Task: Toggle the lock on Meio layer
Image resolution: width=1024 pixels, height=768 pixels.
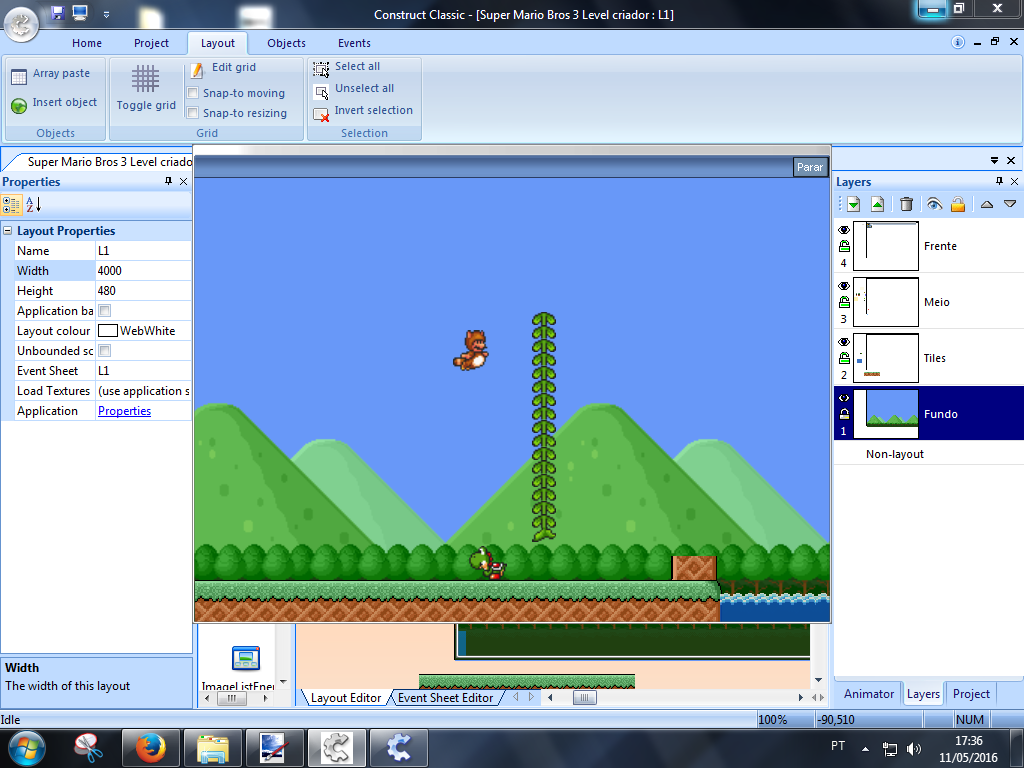Action: click(844, 302)
